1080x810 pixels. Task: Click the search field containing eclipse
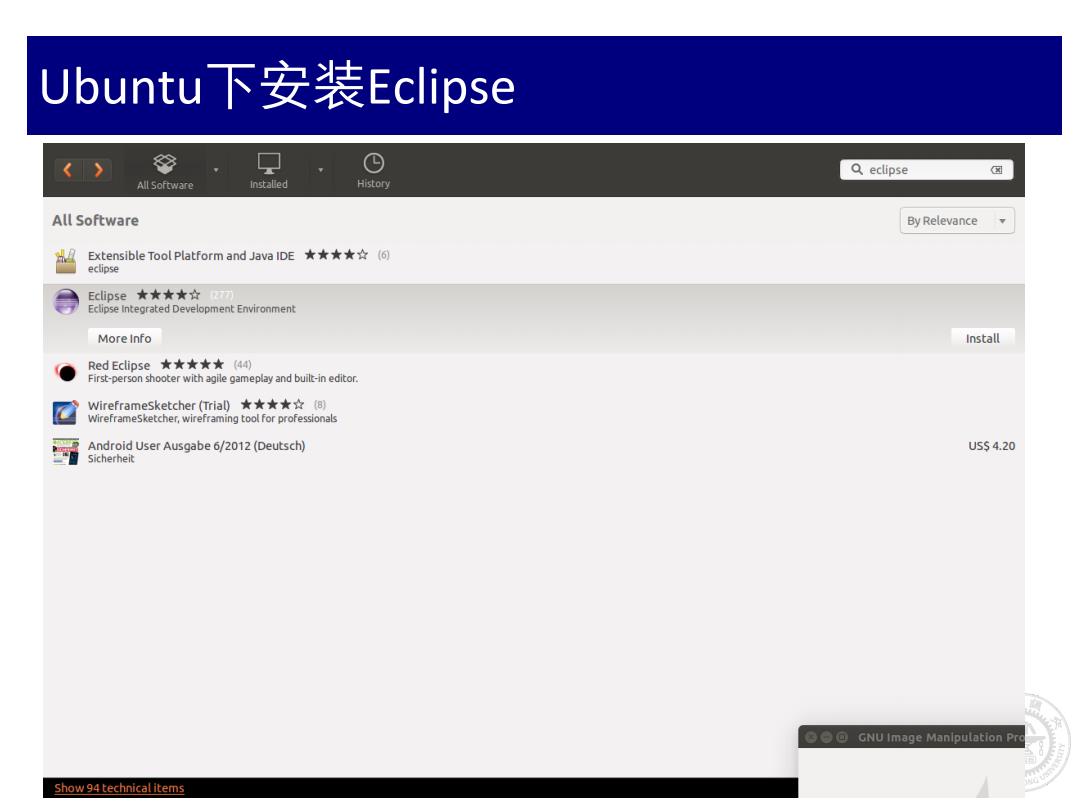pos(926,169)
